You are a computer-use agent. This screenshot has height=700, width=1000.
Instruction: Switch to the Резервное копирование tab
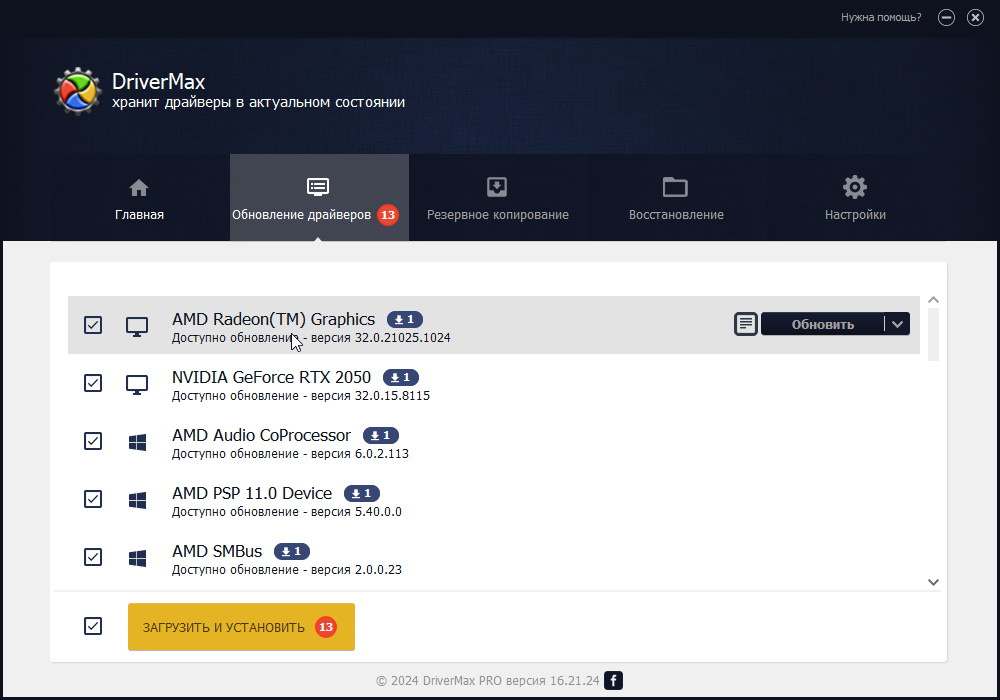click(497, 198)
